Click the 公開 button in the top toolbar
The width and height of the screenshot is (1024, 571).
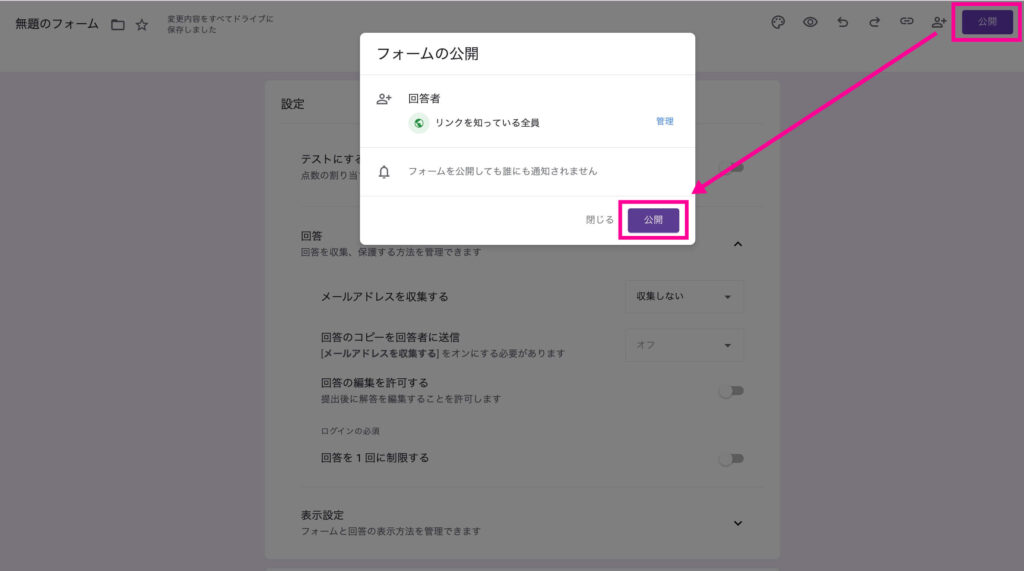pyautogui.click(x=987, y=22)
